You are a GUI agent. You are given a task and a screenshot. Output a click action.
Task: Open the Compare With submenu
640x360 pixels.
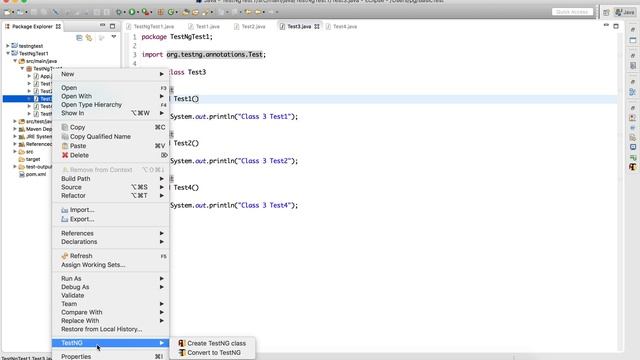click(x=111, y=312)
